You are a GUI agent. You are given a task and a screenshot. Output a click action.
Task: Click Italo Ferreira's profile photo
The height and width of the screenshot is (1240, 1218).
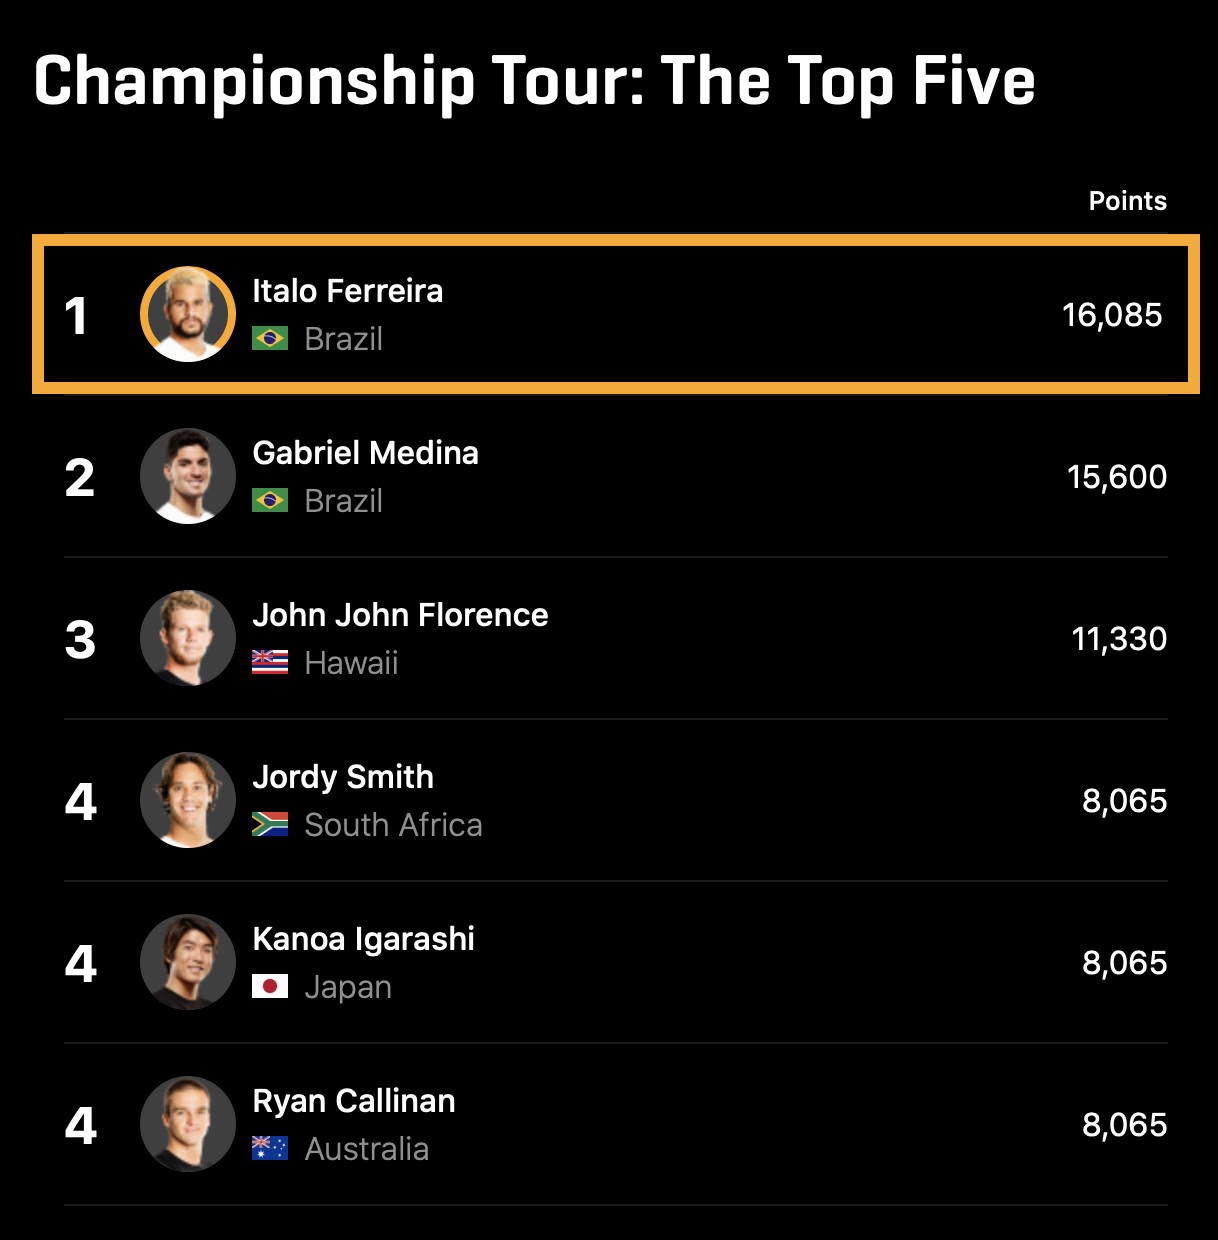(x=188, y=314)
